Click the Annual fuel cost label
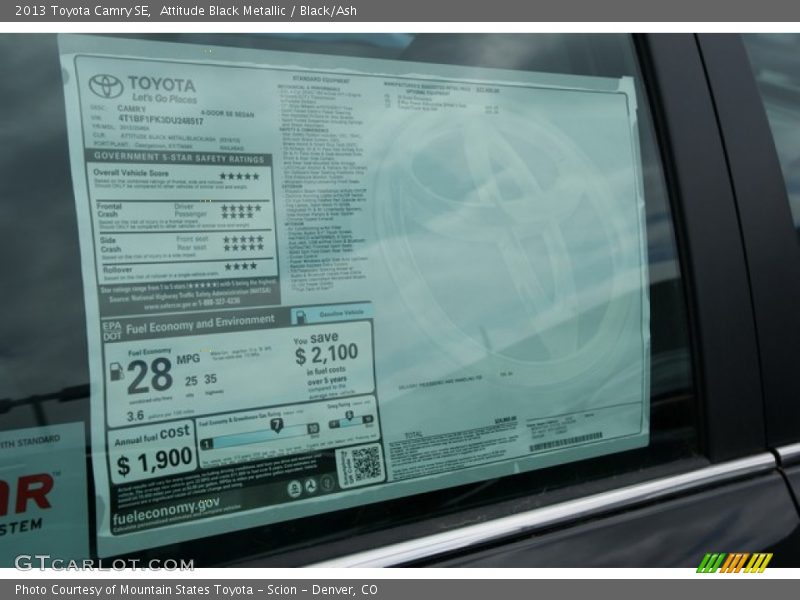 click(153, 436)
